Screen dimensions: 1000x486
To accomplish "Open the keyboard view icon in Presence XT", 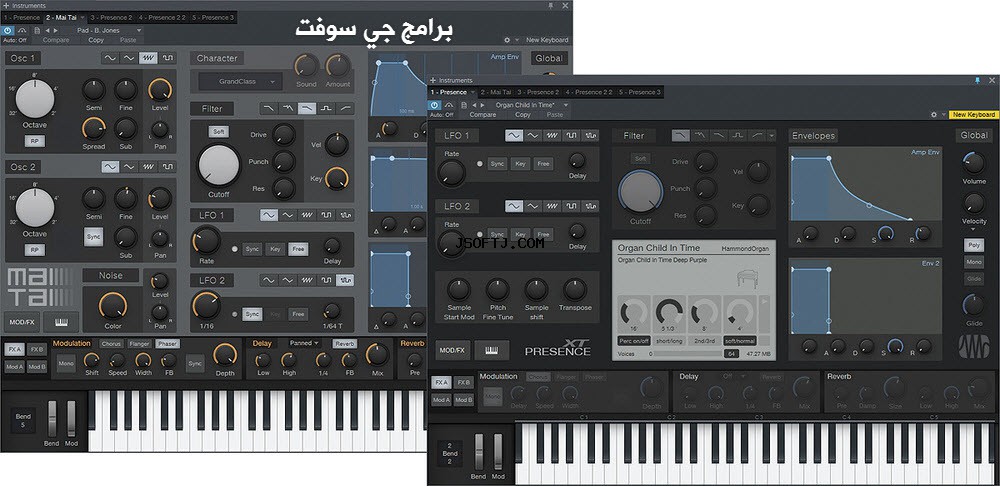I will tap(492, 350).
